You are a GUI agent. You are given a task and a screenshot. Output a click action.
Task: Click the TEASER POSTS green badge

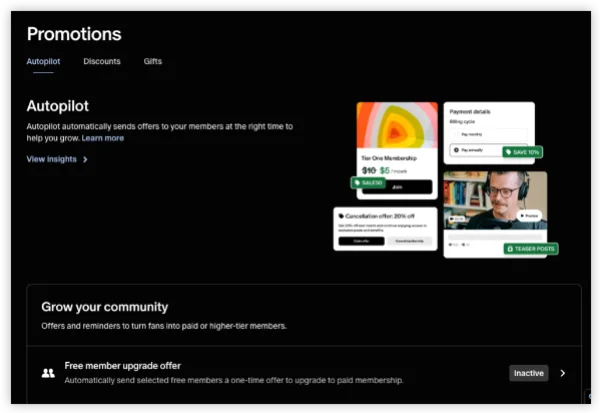[x=531, y=249]
